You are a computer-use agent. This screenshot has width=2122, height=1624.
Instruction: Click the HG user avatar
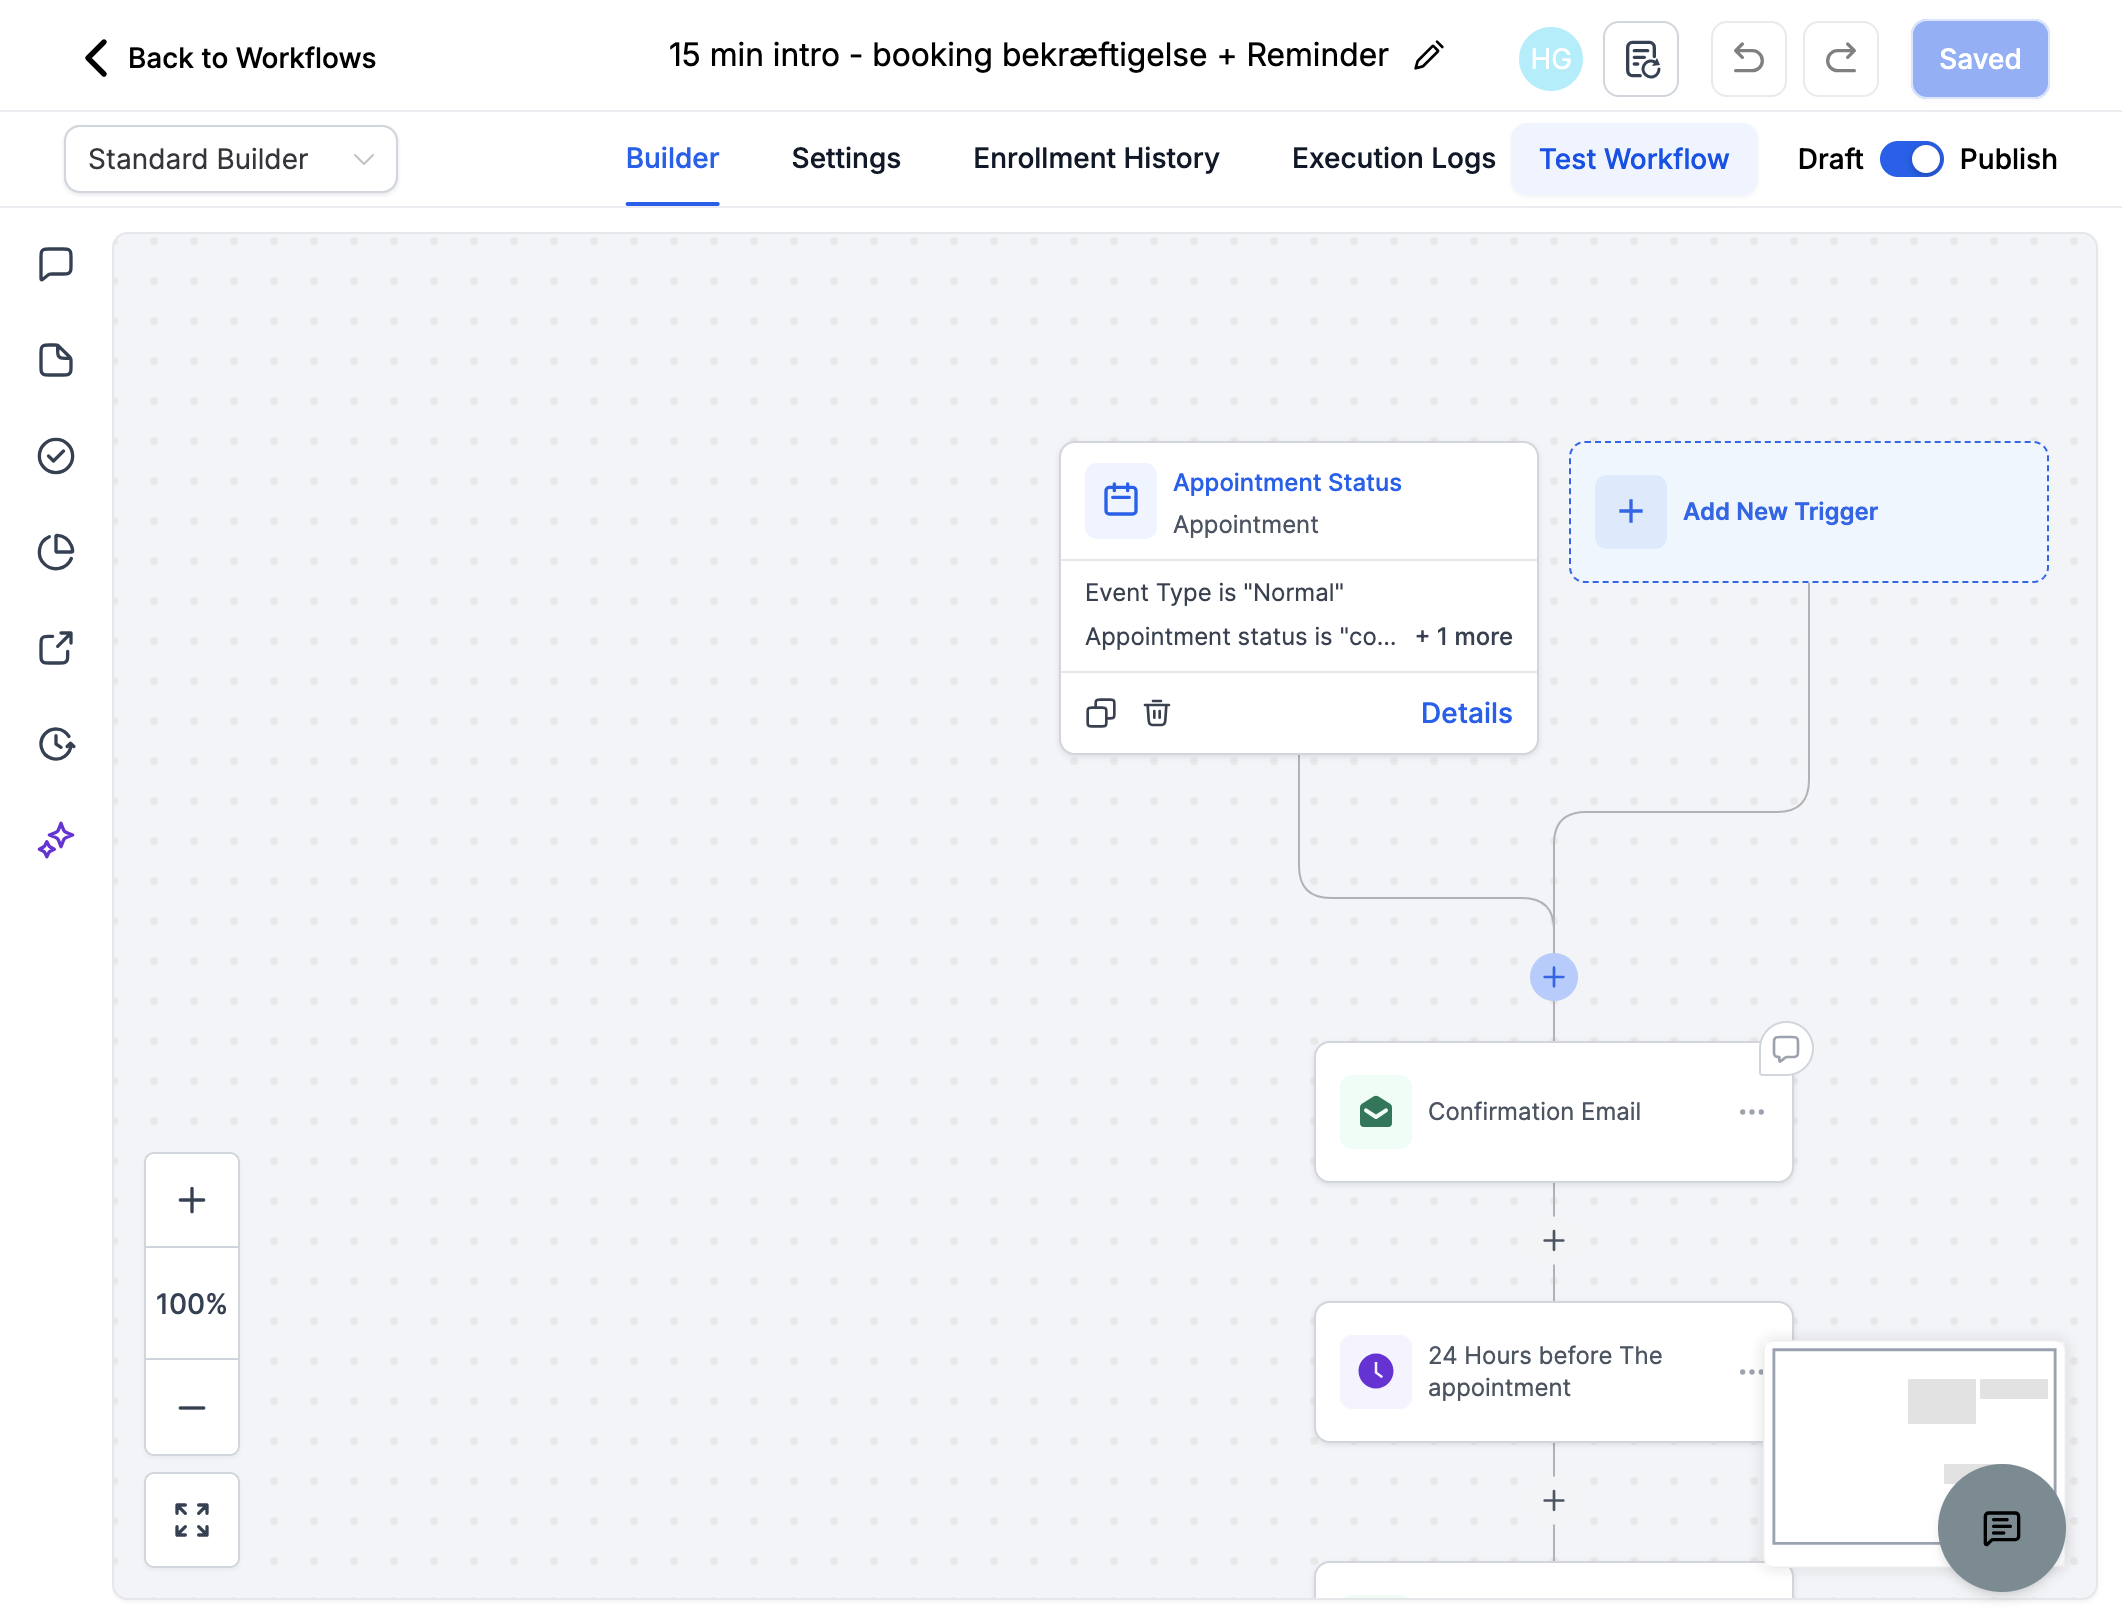coord(1550,59)
